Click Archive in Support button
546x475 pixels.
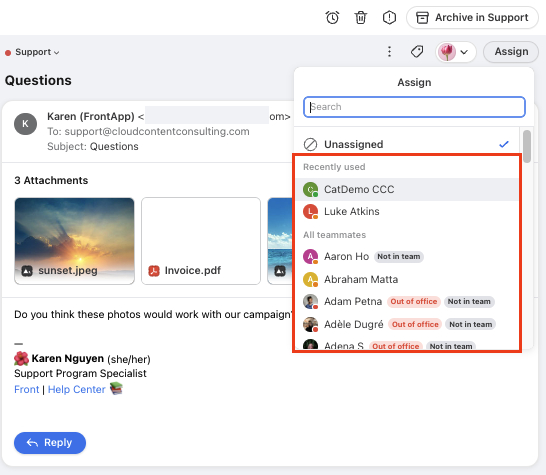472,17
